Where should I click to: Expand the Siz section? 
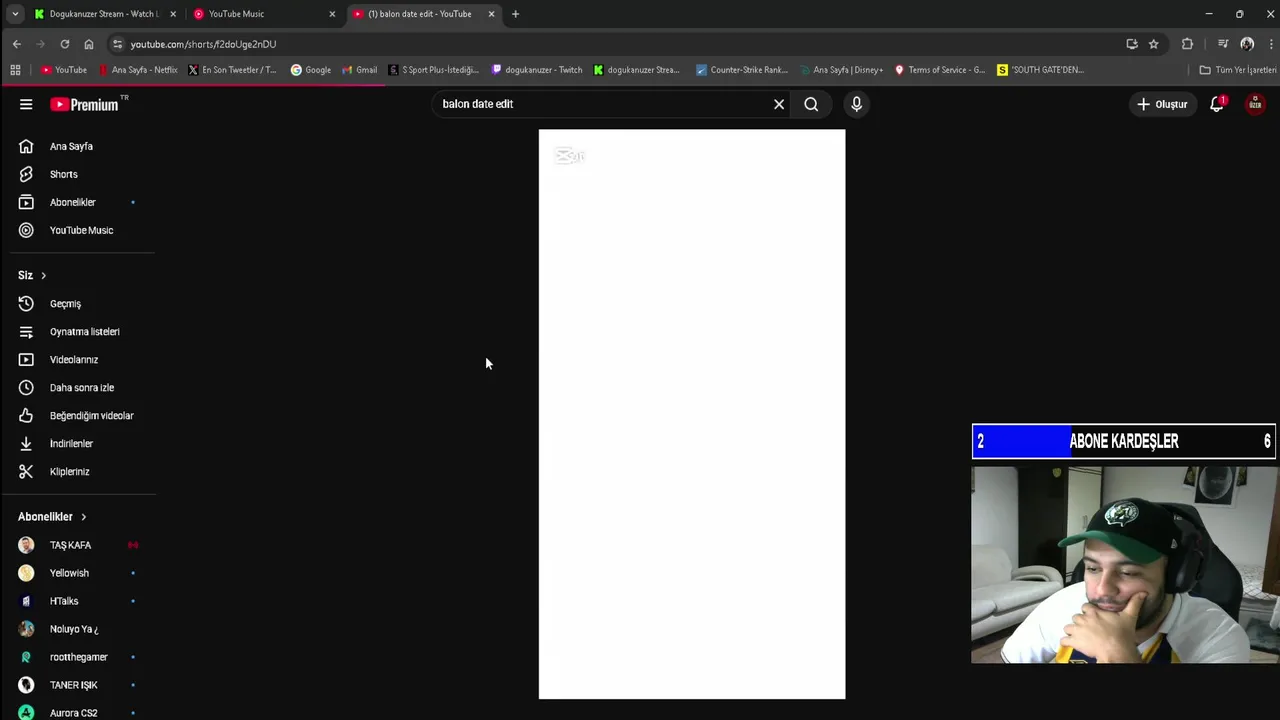[32, 275]
